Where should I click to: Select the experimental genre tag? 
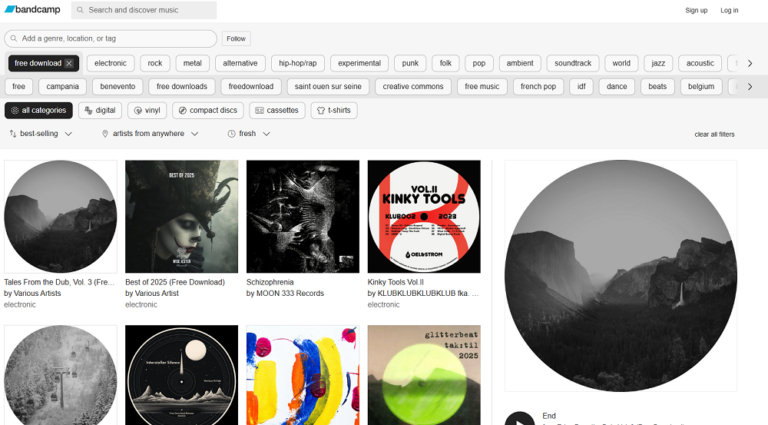click(x=359, y=63)
